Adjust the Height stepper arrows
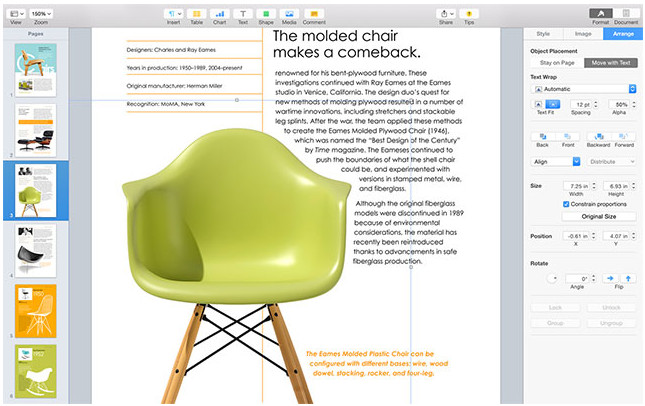This screenshot has height=406, width=645. pyautogui.click(x=634, y=186)
